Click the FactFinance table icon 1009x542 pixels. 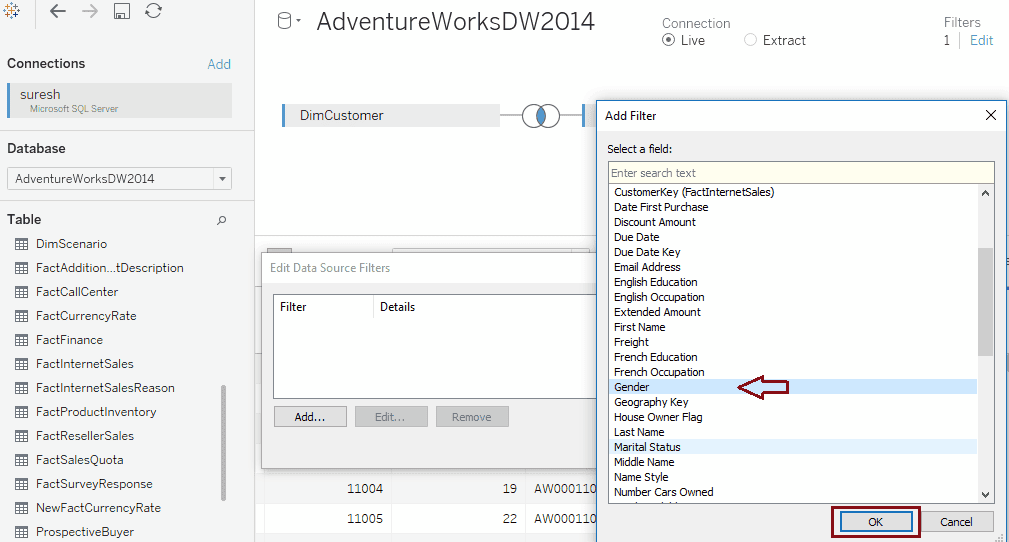point(21,340)
